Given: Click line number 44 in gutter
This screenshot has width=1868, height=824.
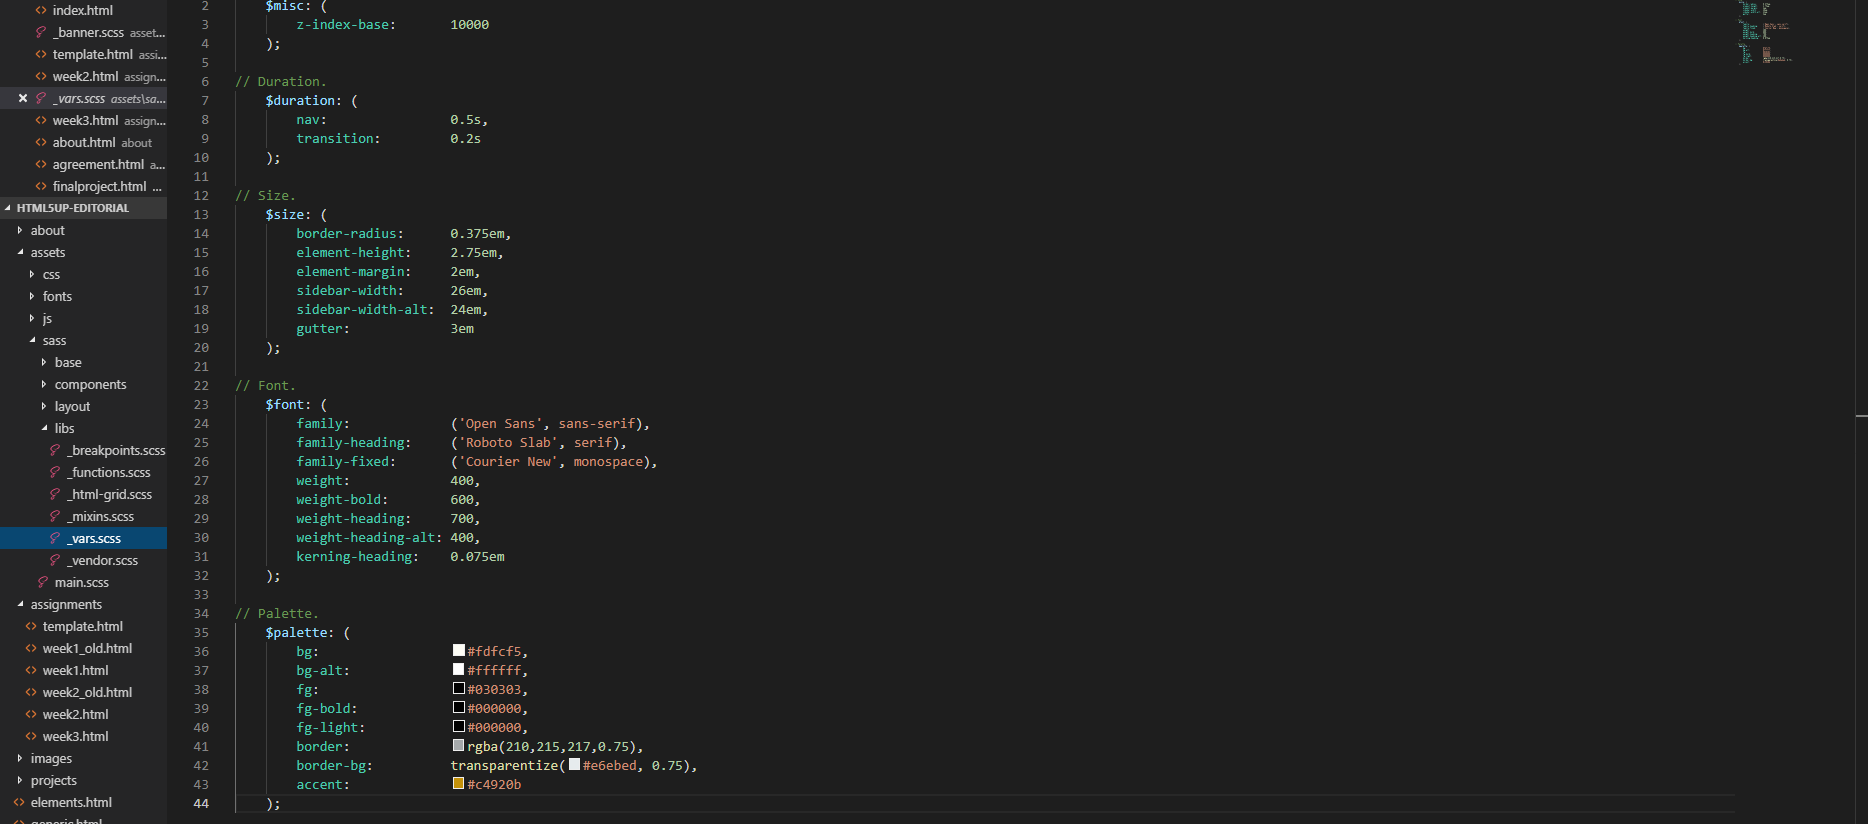Looking at the screenshot, I should 201,803.
